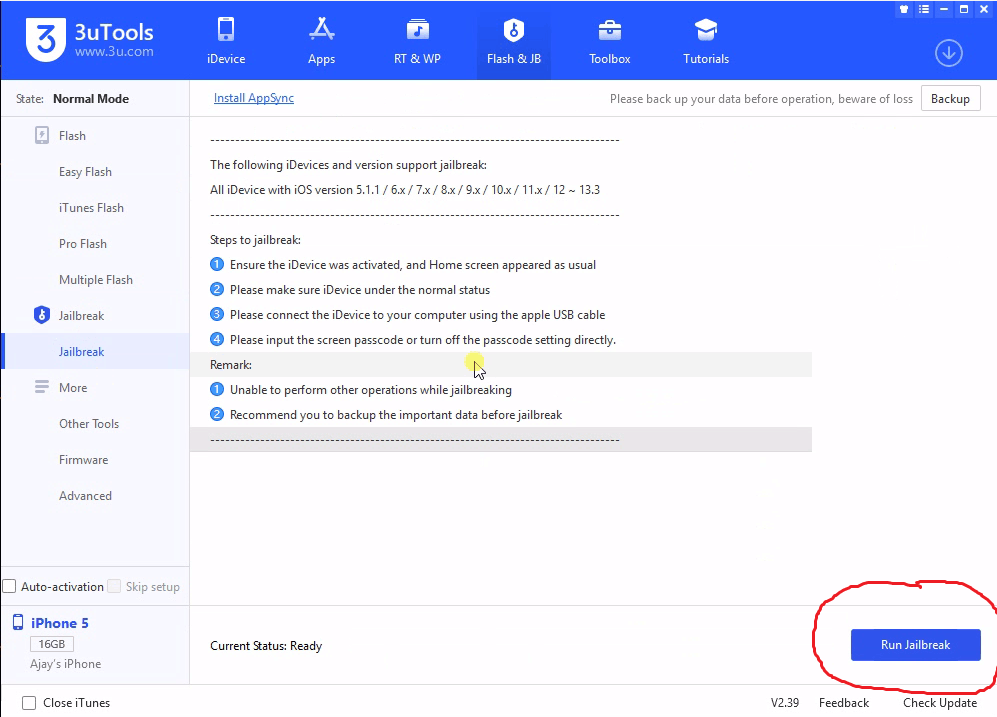Image resolution: width=997 pixels, height=717 pixels.
Task: Click step 2 'normal status' instruction
Action: point(360,289)
